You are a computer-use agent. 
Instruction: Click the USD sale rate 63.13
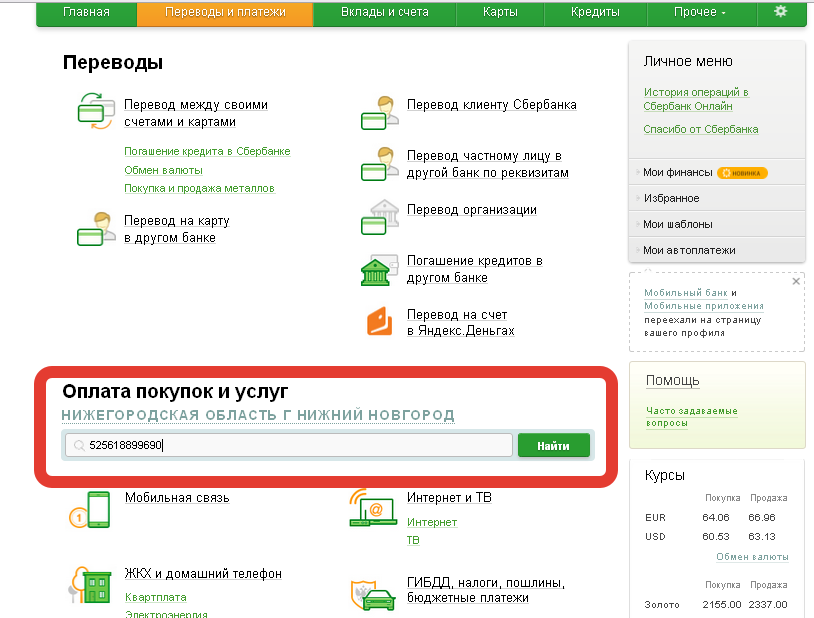pos(762,536)
